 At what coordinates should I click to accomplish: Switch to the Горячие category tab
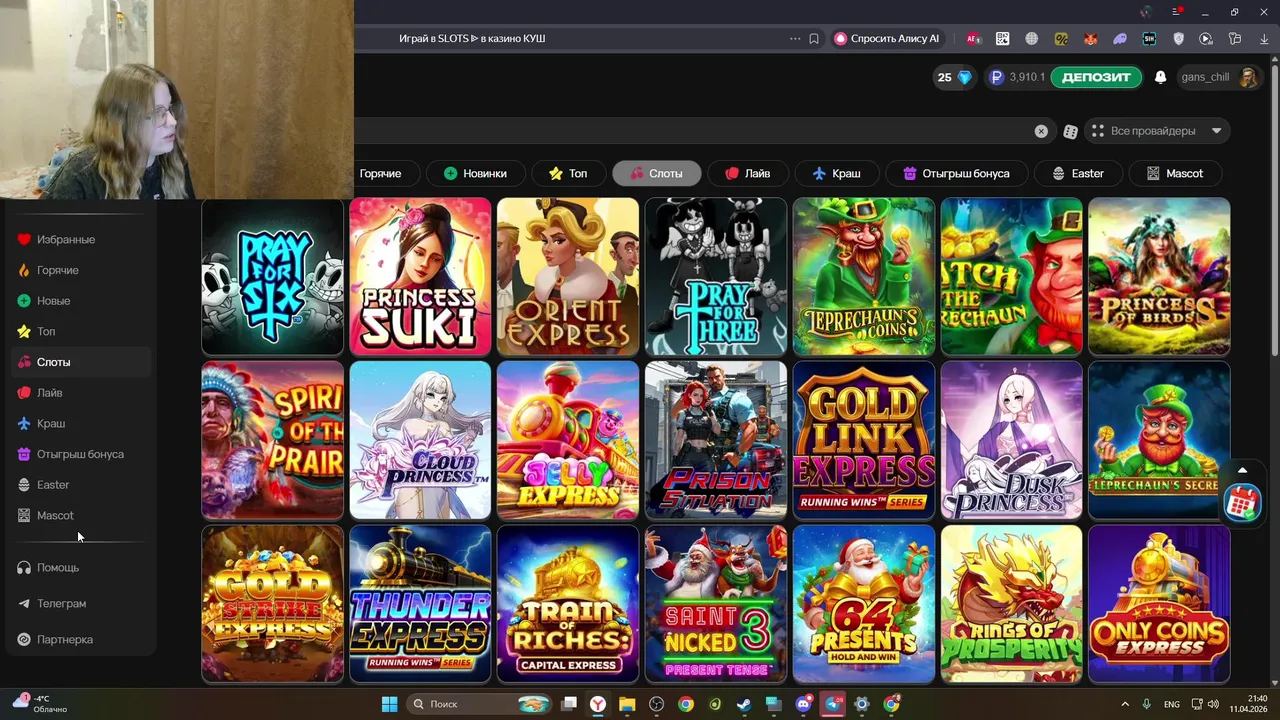(x=380, y=173)
